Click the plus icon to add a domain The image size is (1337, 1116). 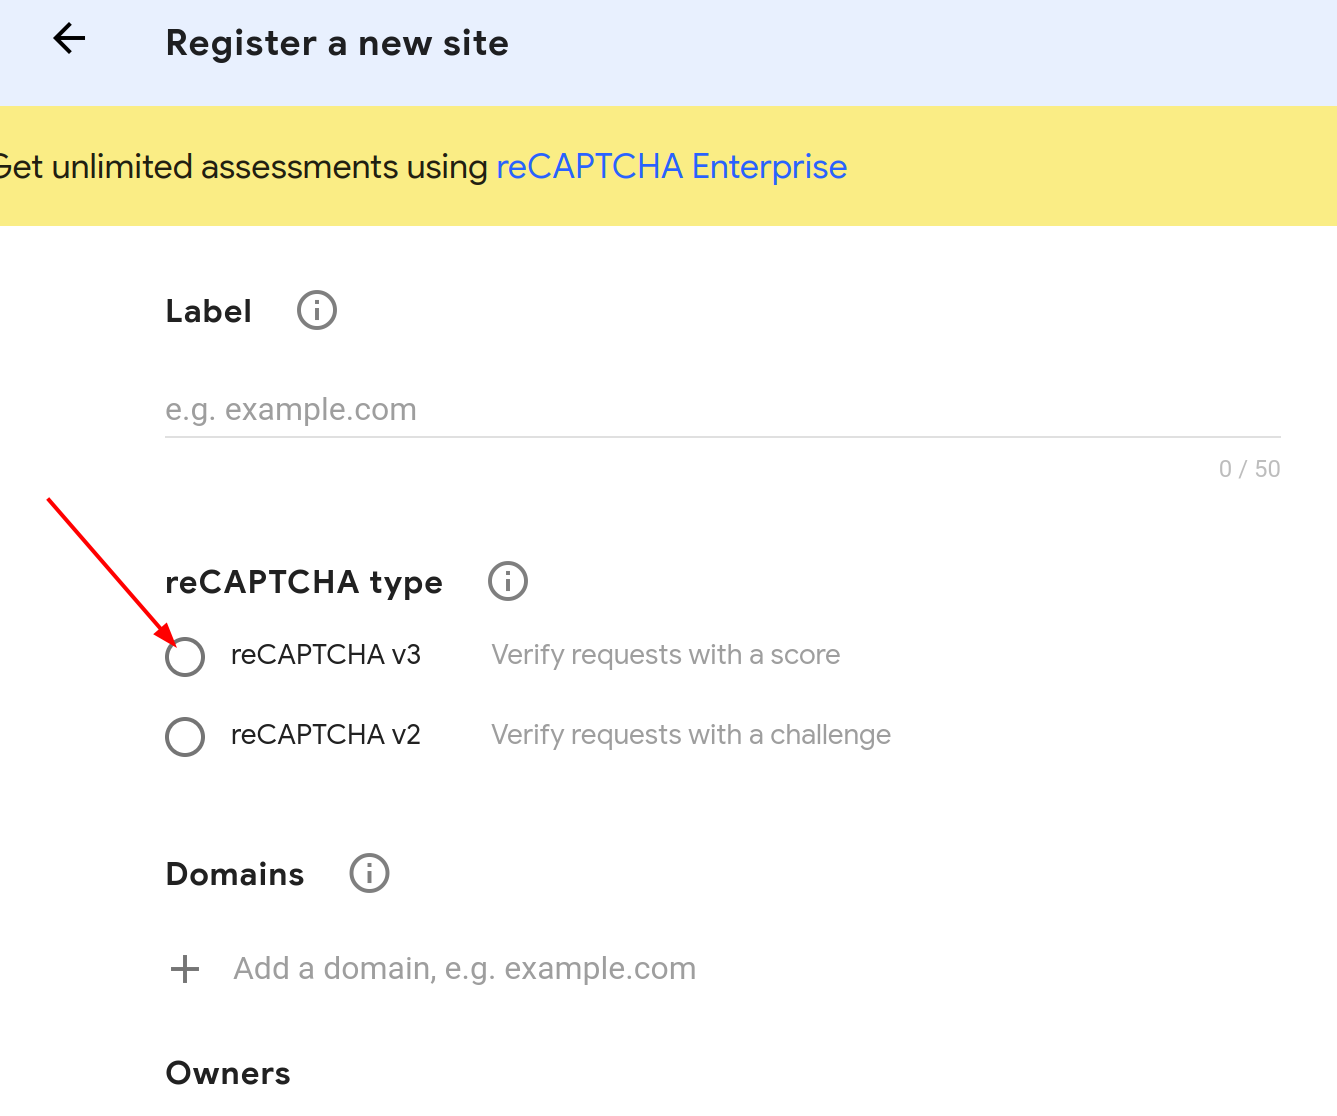click(185, 969)
